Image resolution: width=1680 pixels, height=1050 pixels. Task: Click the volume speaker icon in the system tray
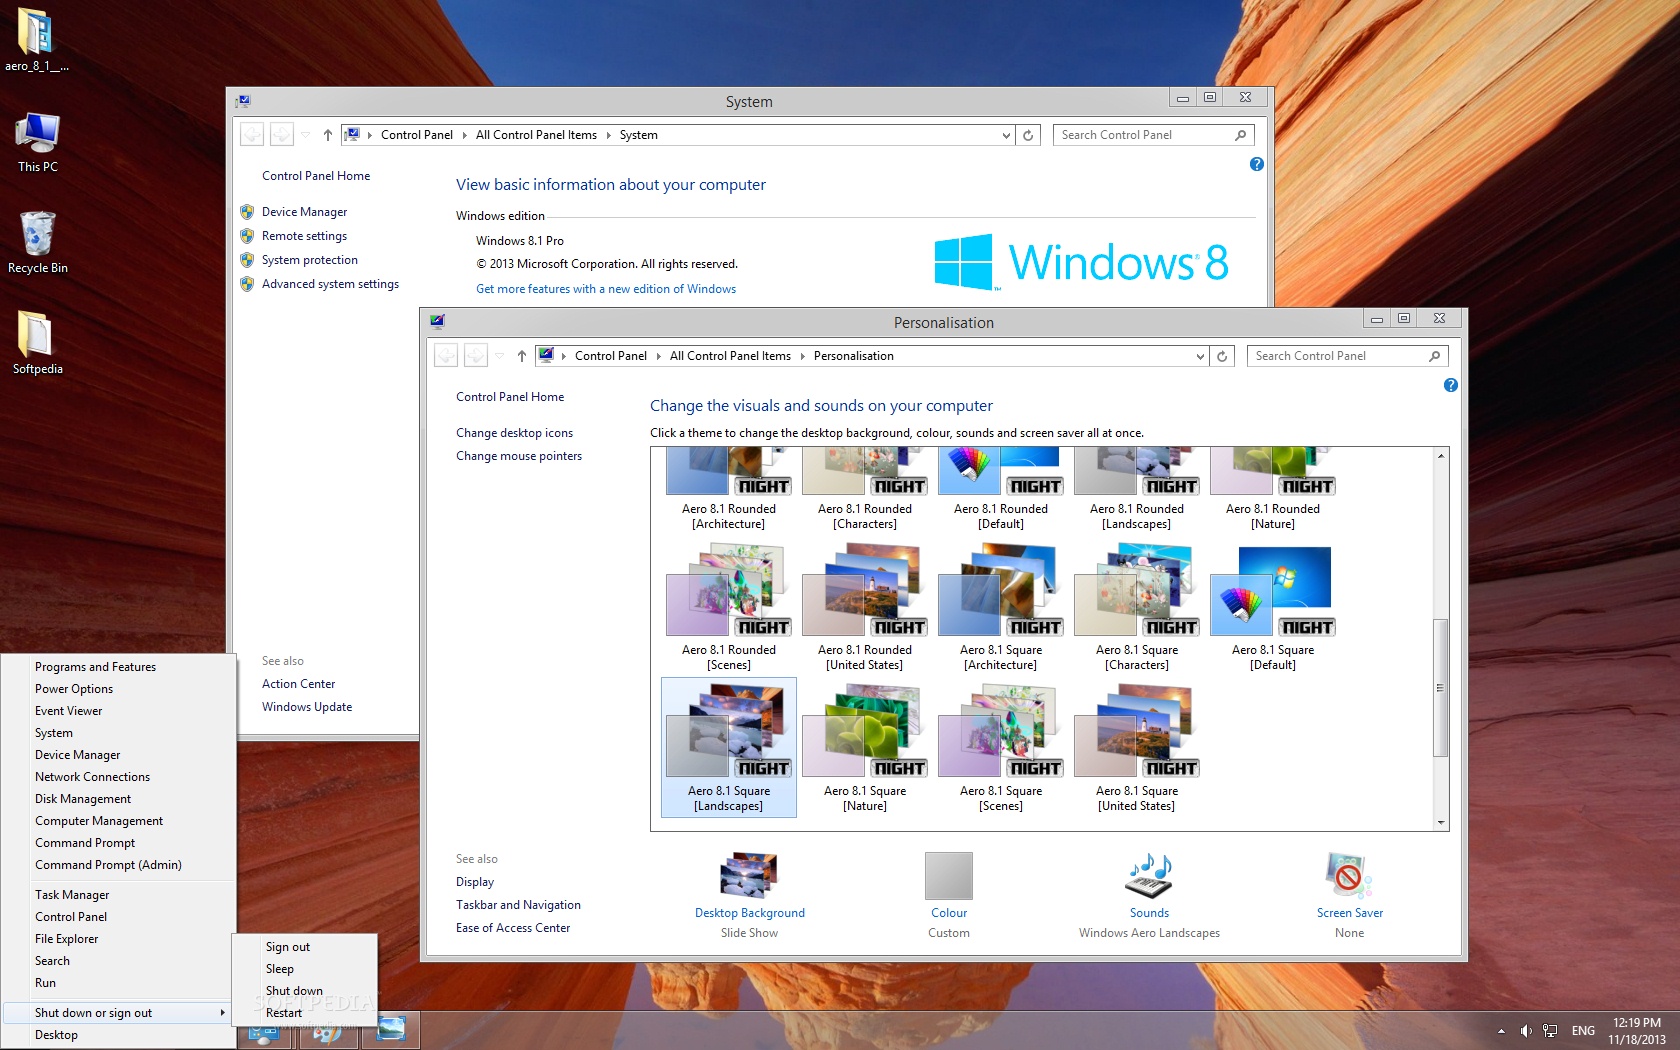[1526, 1031]
